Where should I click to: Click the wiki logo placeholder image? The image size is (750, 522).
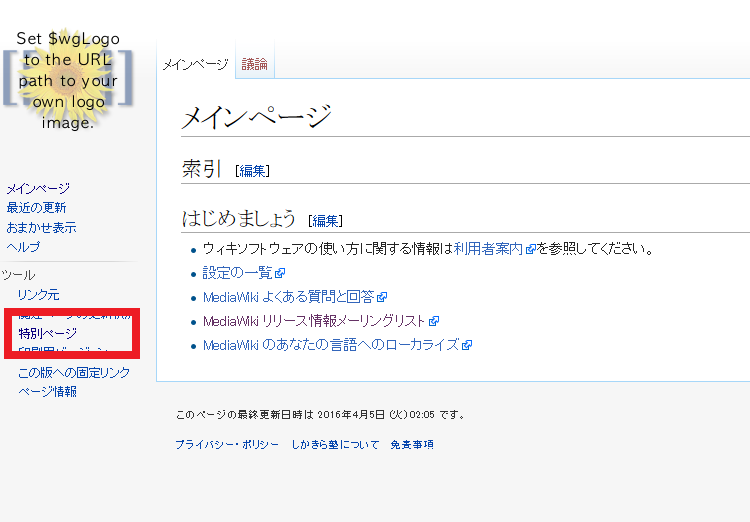[67, 80]
